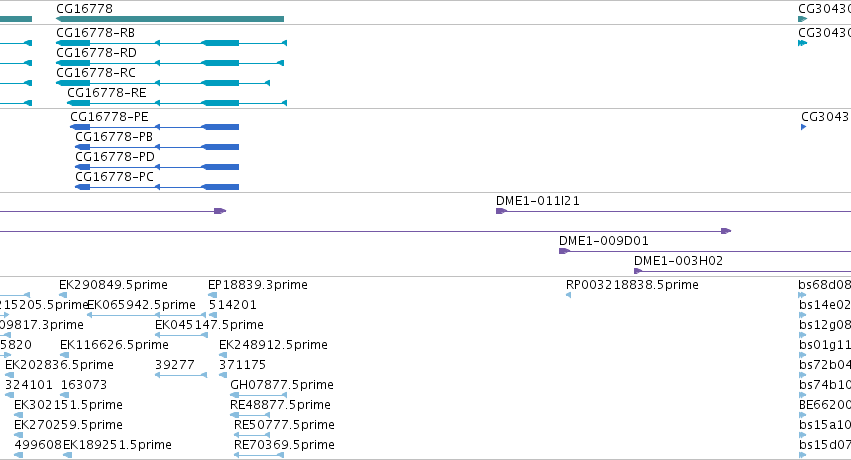The height and width of the screenshot is (460, 851).
Task: Select protein label CG16778-PD
Action: pyautogui.click(x=115, y=157)
